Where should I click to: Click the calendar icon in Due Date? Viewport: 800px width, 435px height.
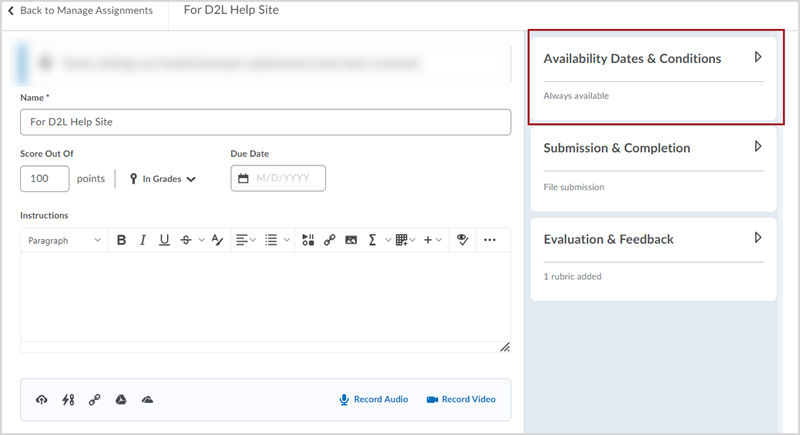[243, 178]
